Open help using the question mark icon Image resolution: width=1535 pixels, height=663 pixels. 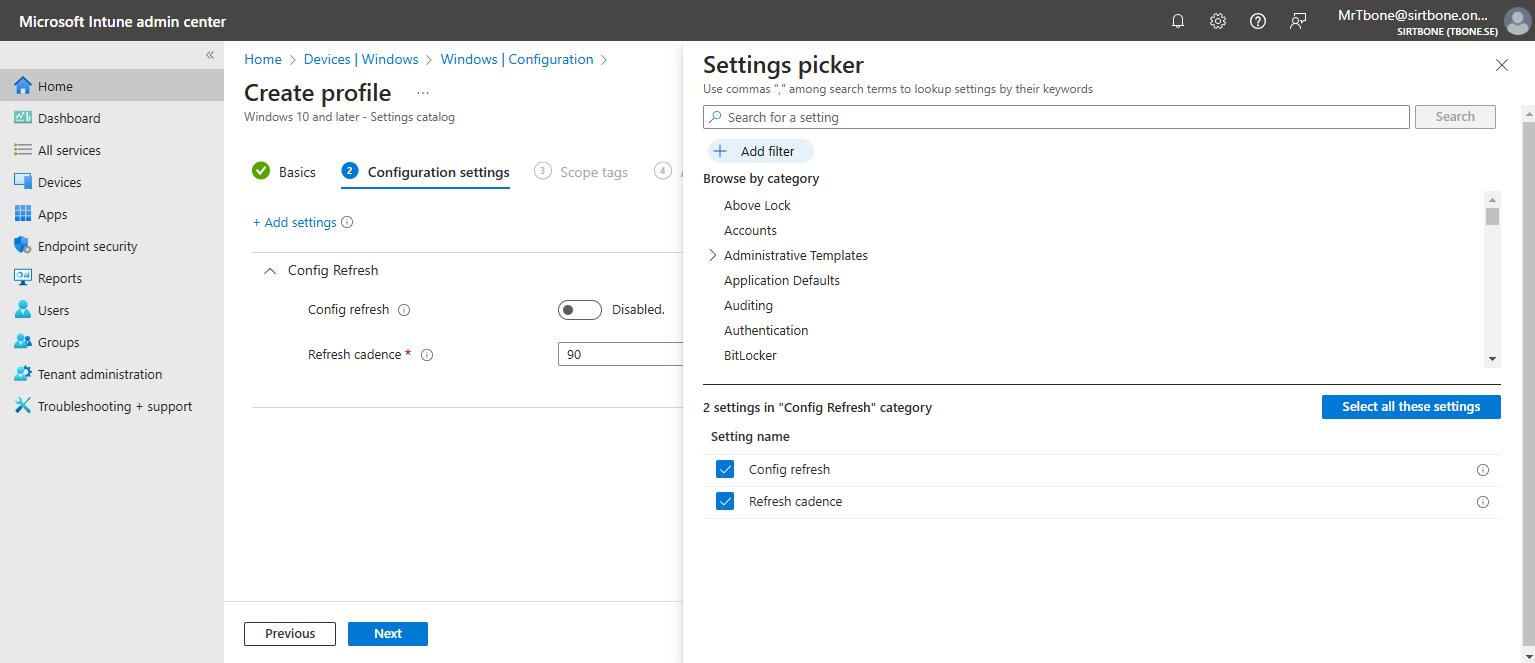[1257, 20]
